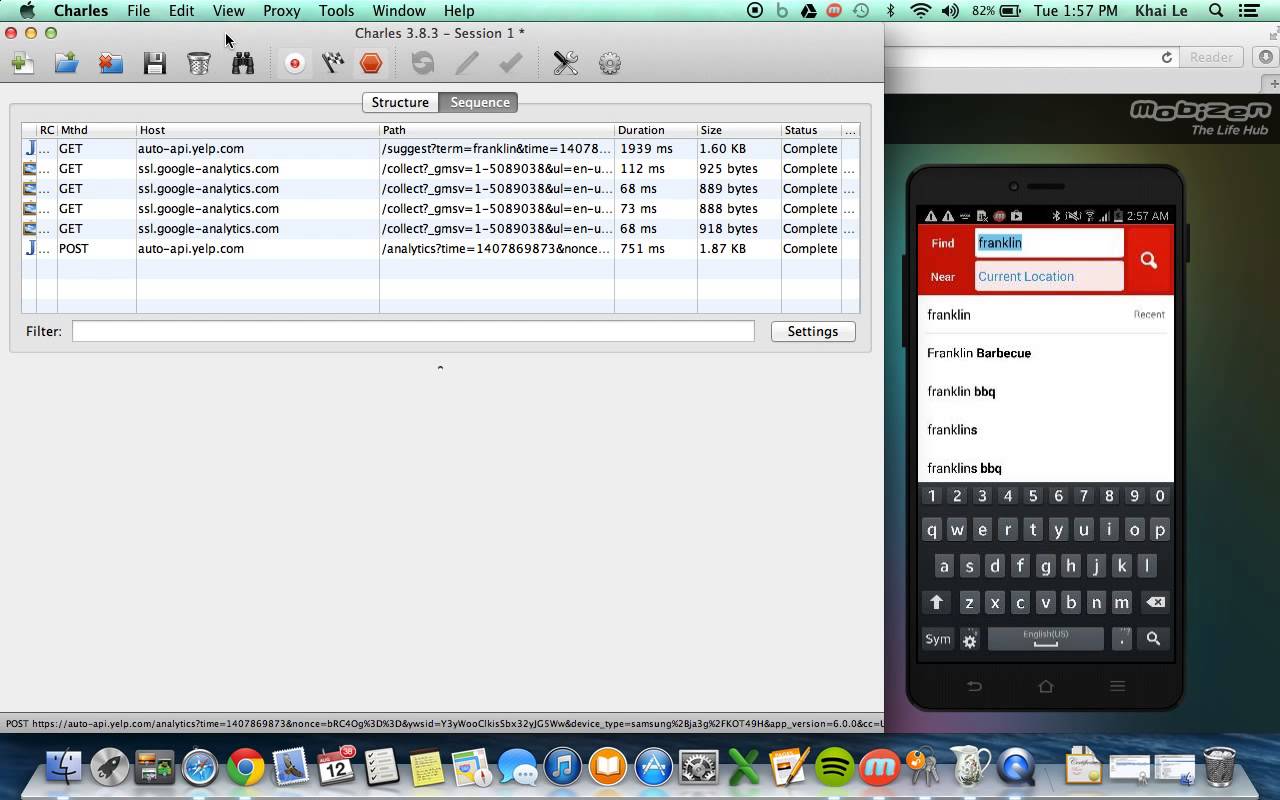The height and width of the screenshot is (800, 1280).
Task: Open the File menu
Action: click(x=139, y=11)
